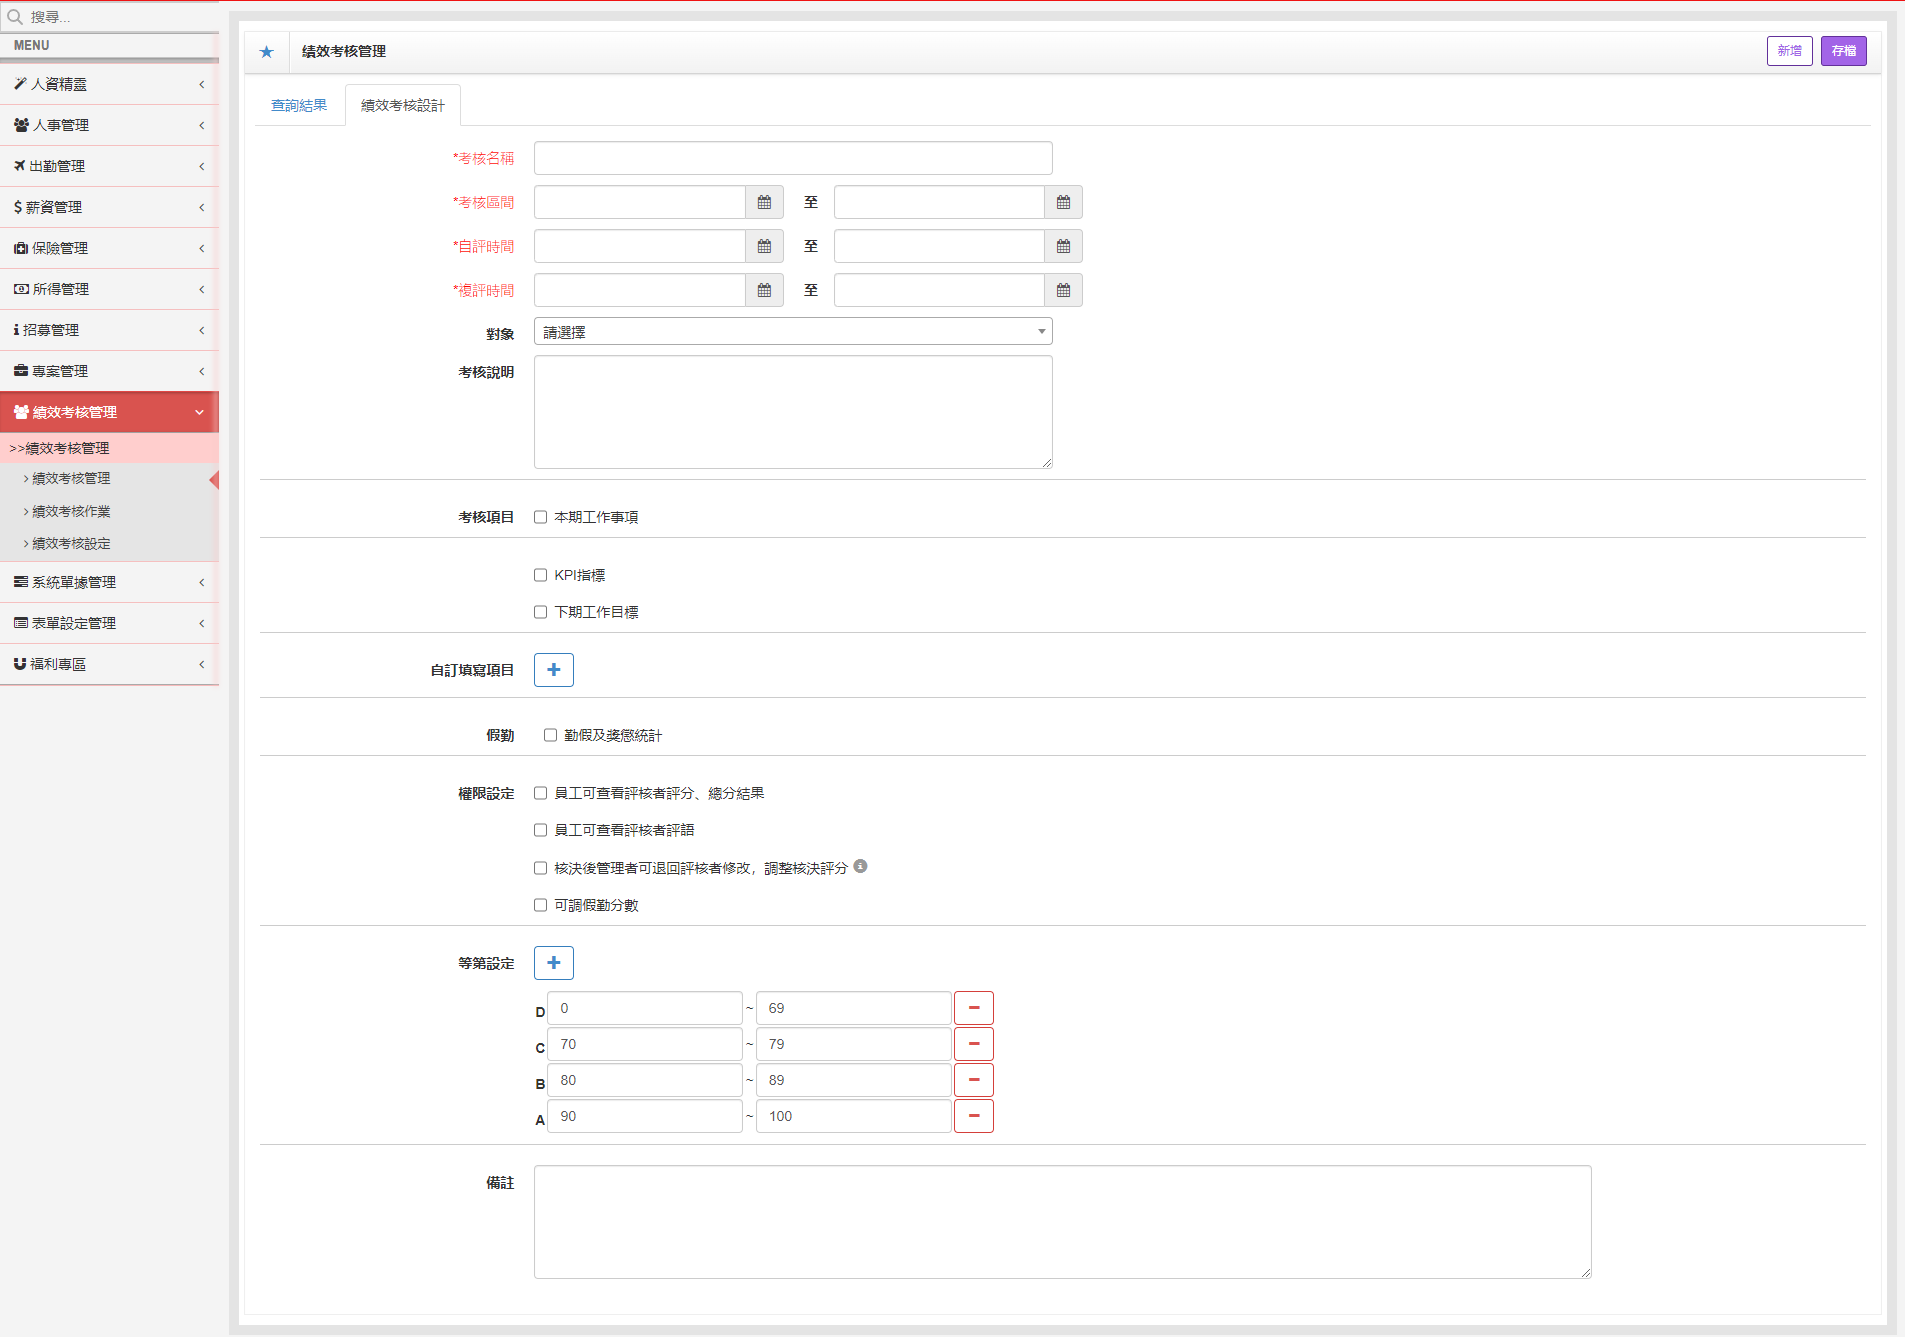Check 員工可查看評核者評分、總分結果
The height and width of the screenshot is (1337, 1905).
tap(541, 793)
